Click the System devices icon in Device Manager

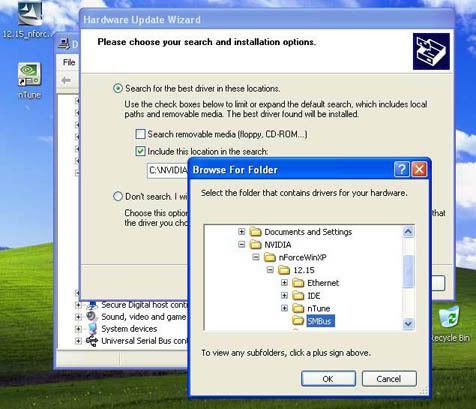pos(92,328)
